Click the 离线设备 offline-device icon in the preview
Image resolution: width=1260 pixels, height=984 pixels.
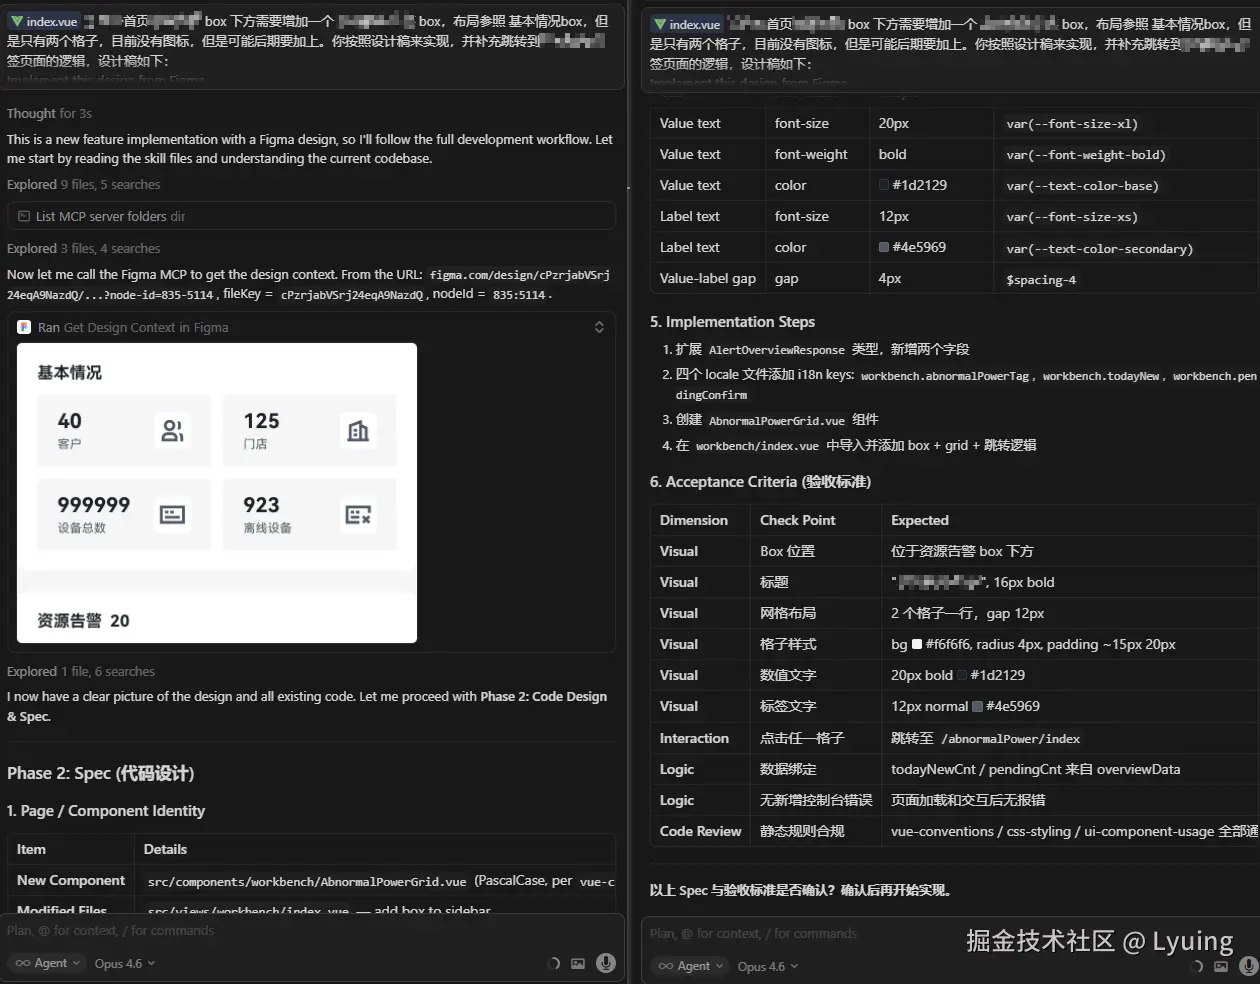pos(359,515)
